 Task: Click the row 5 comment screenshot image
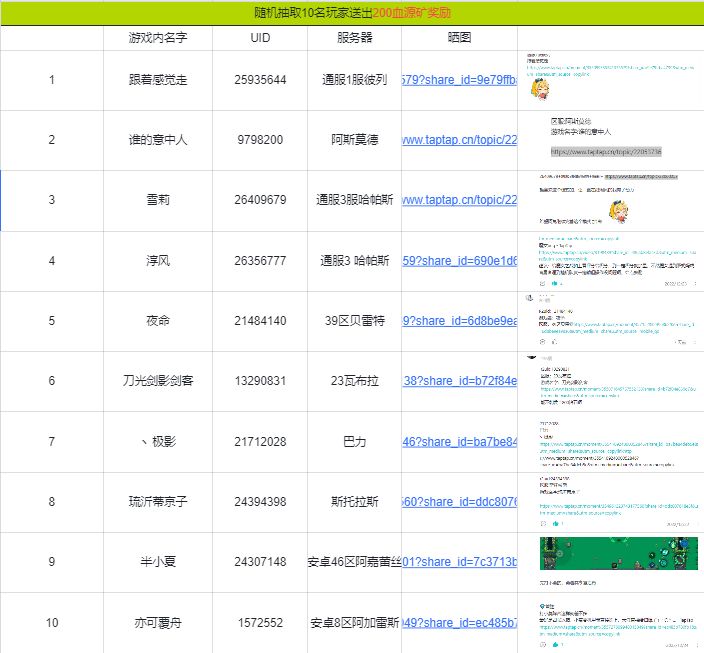(x=611, y=320)
